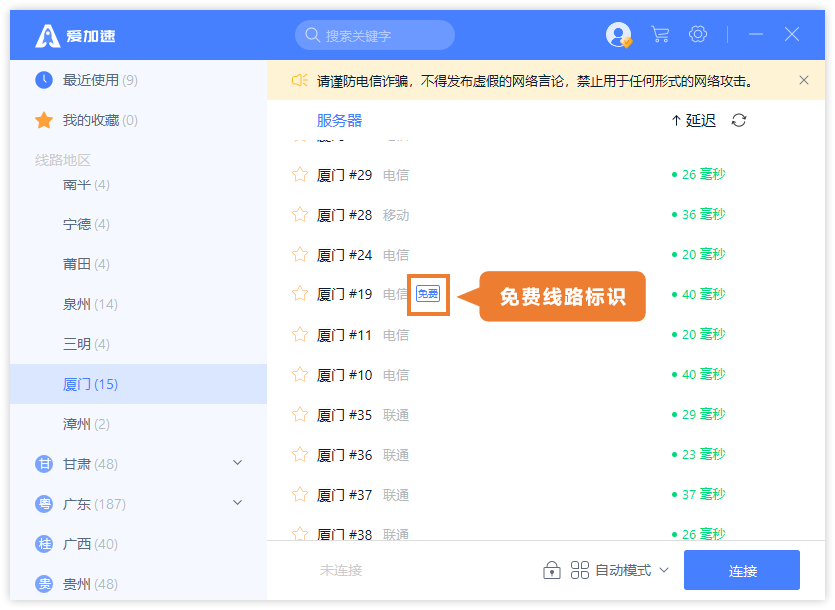Viewport: 835px width, 610px height.
Task: Favorite server 厦门 #36 with its star
Action: 300,454
